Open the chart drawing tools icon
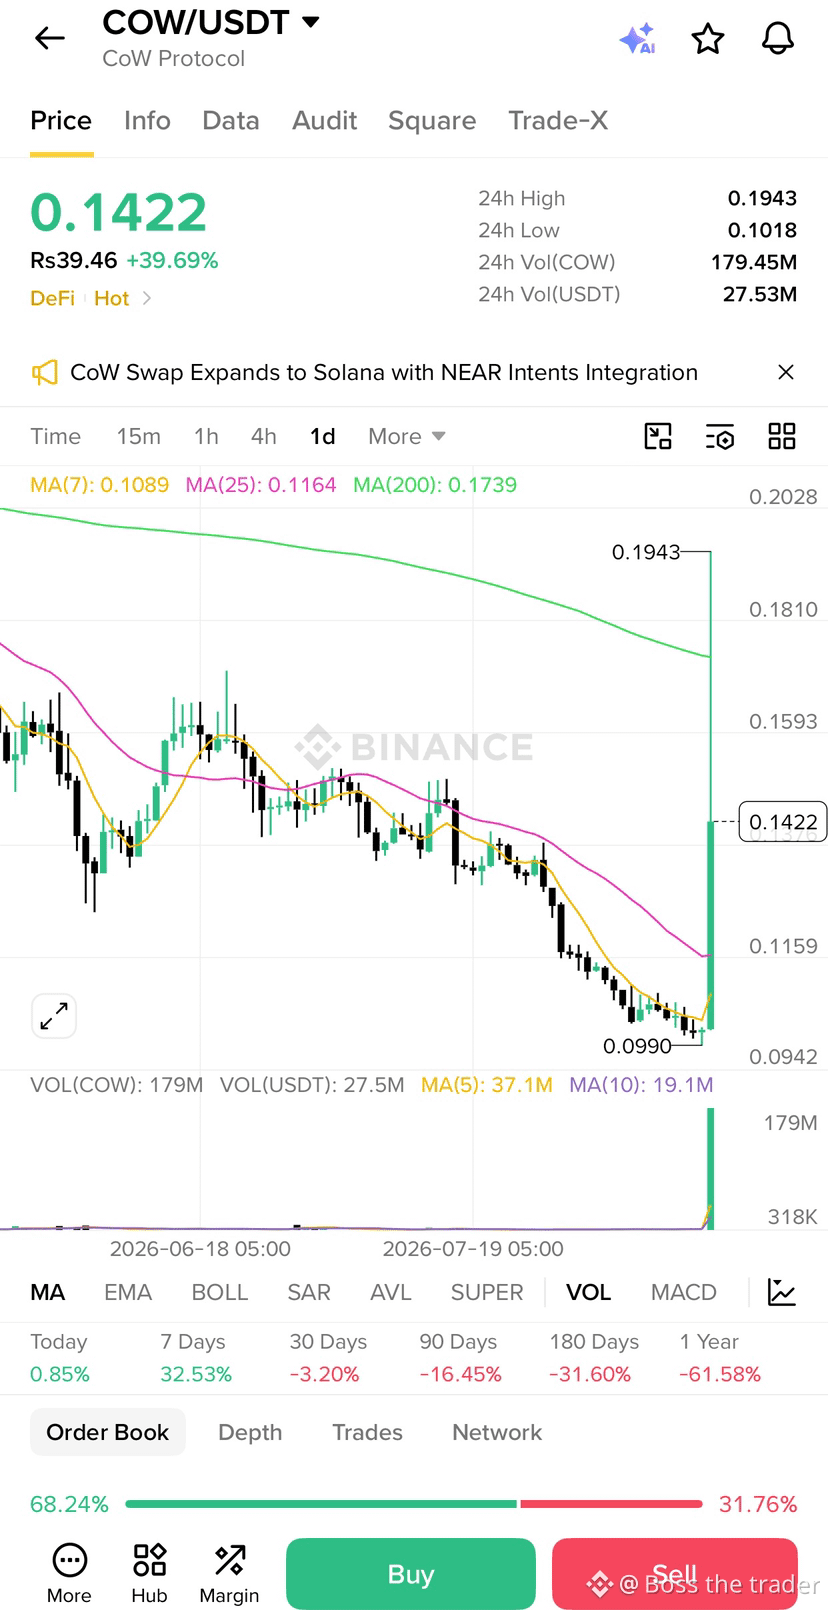Image resolution: width=828 pixels, height=1610 pixels. point(658,436)
